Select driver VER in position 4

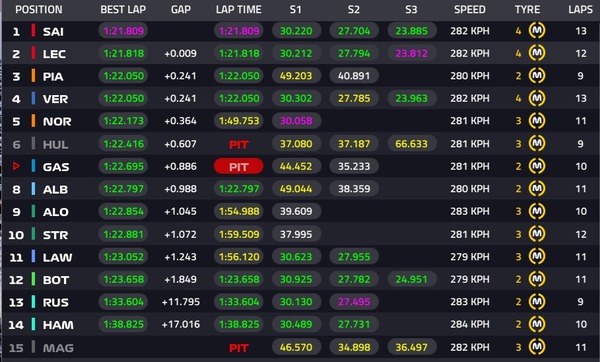click(x=55, y=99)
